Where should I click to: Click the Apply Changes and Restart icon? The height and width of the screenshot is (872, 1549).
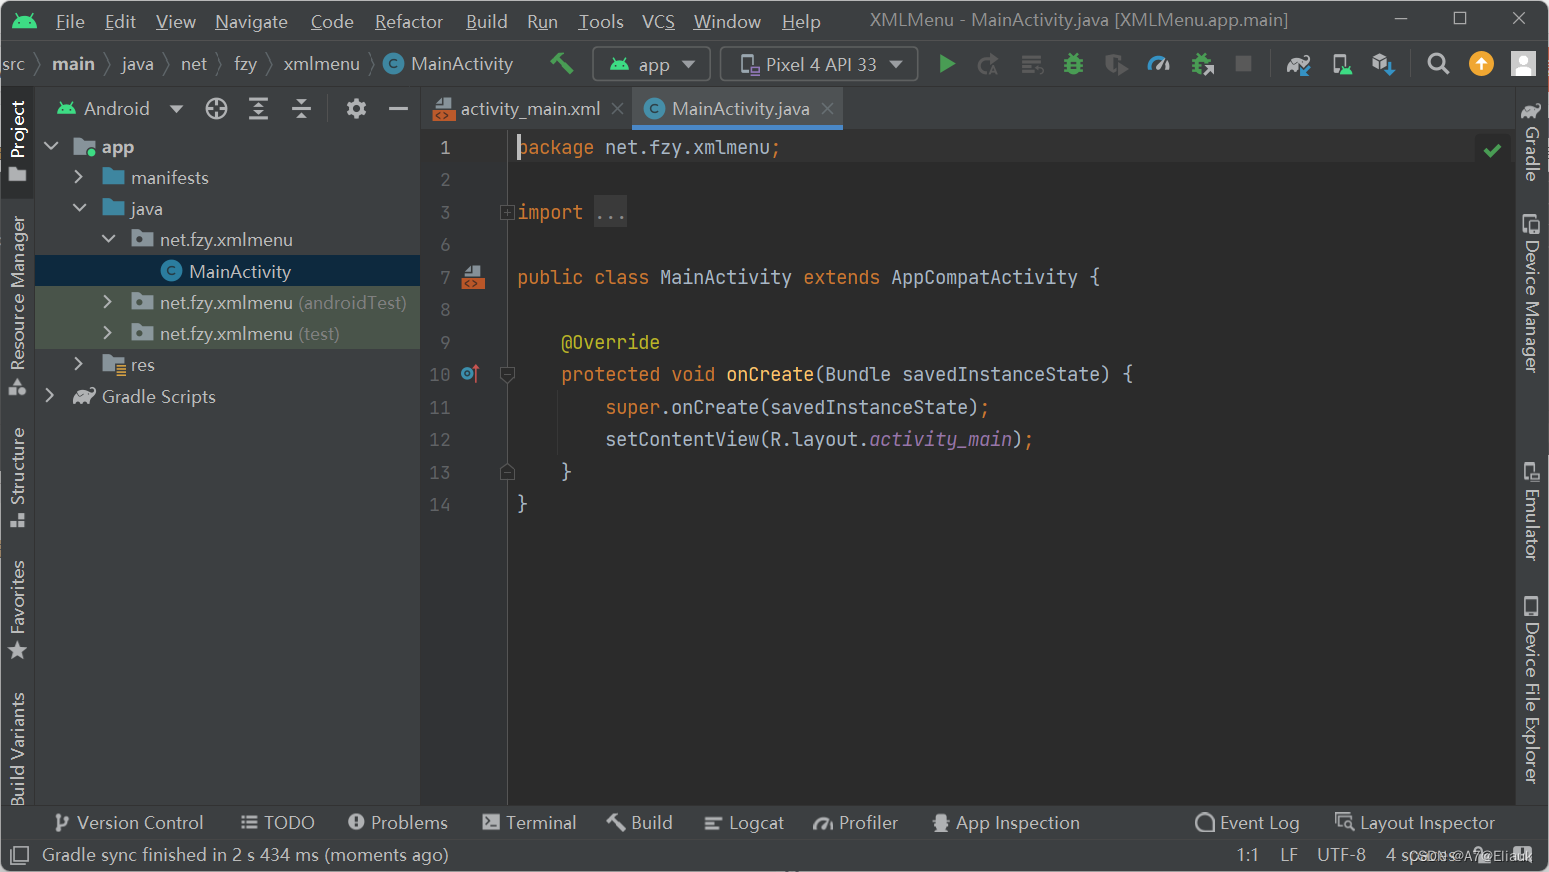point(988,64)
